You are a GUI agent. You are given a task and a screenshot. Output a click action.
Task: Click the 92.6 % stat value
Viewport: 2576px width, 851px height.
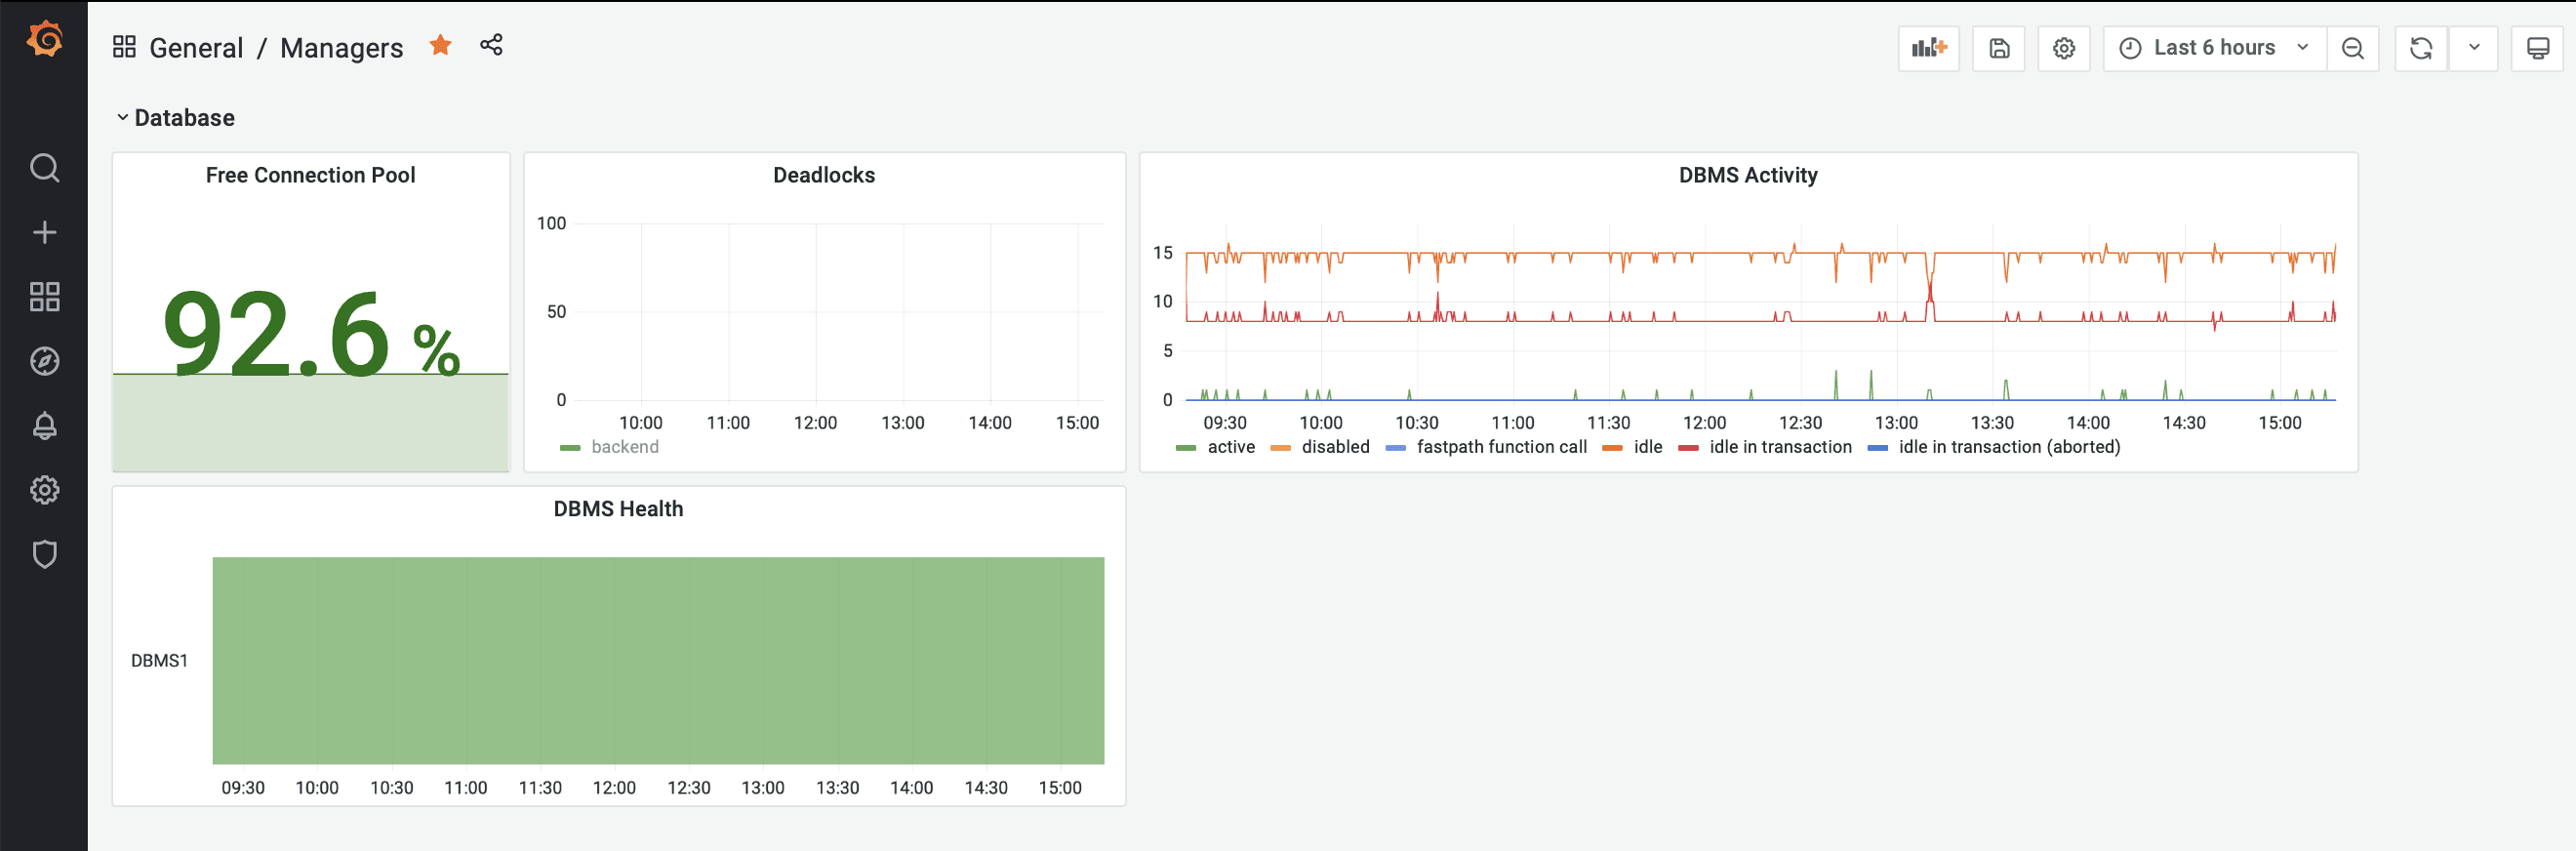pyautogui.click(x=310, y=333)
